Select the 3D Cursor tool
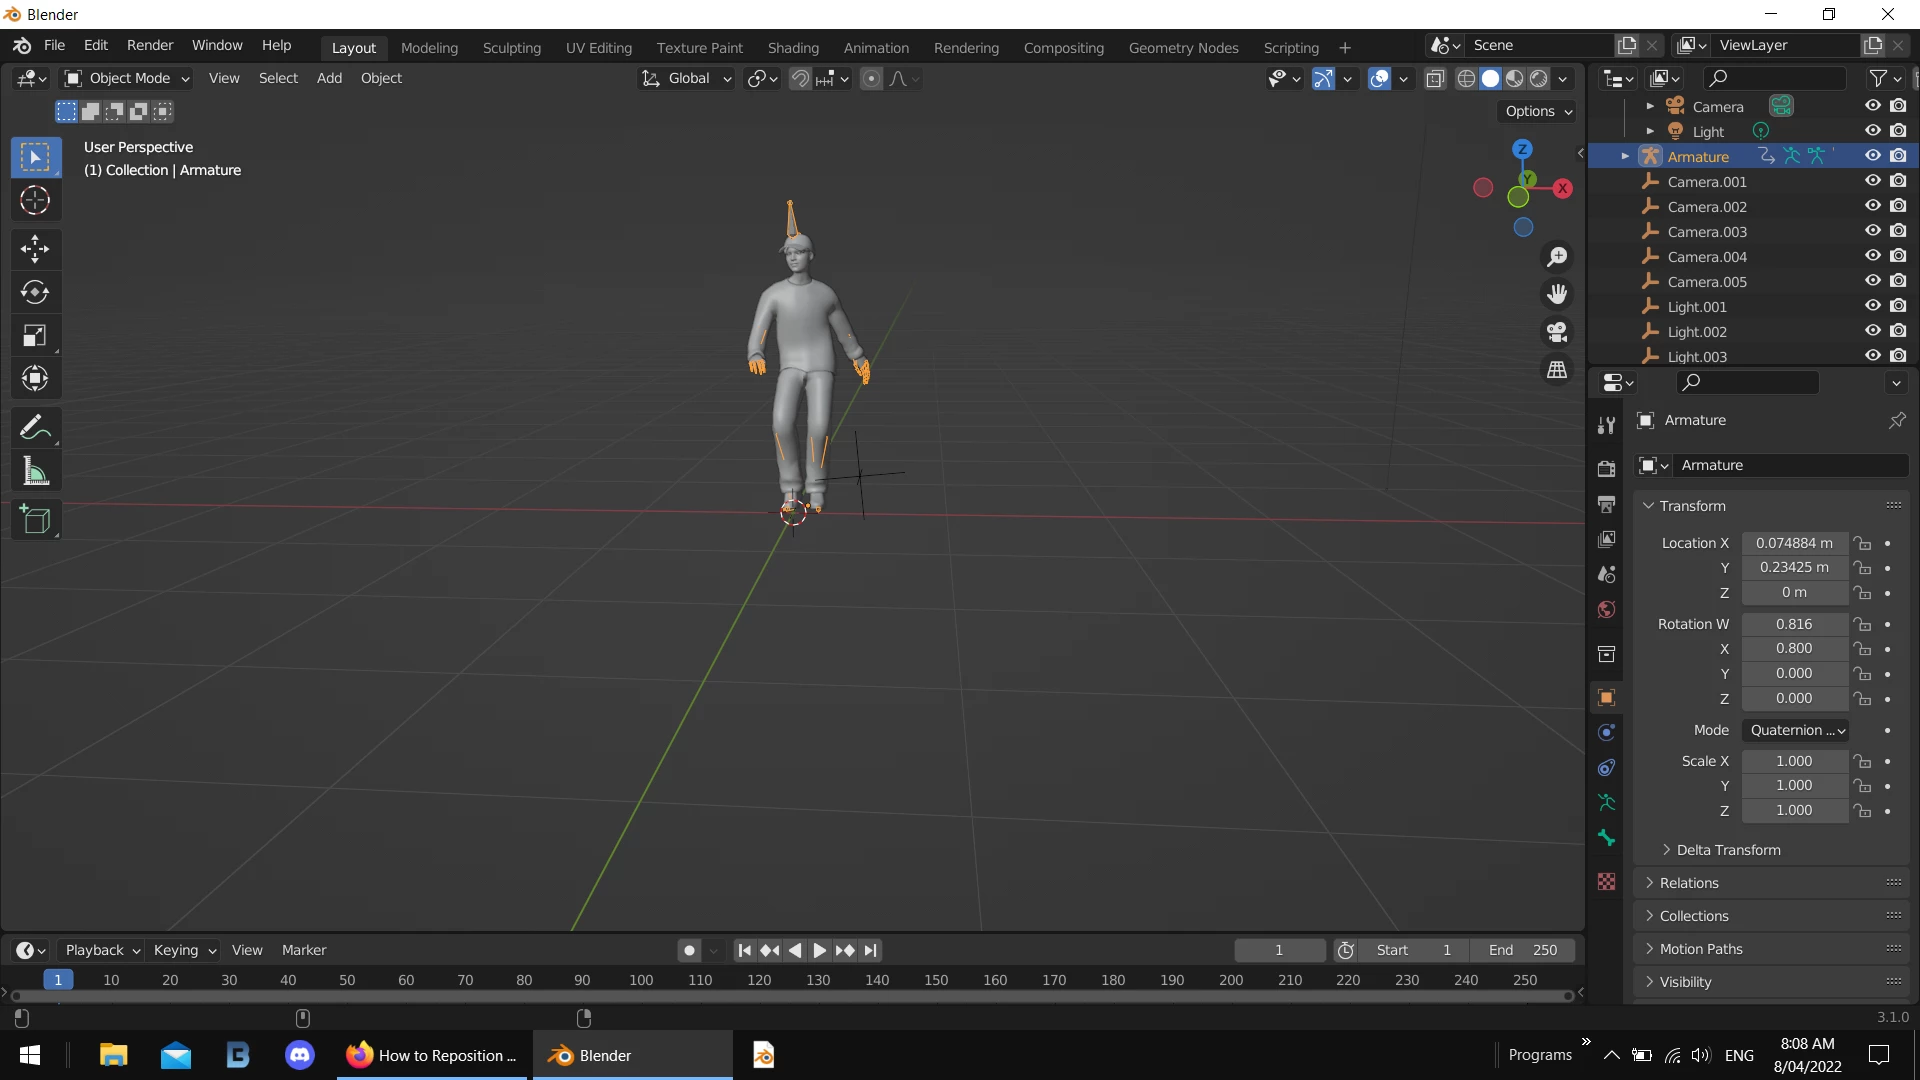The height and width of the screenshot is (1080, 1920). click(x=35, y=201)
